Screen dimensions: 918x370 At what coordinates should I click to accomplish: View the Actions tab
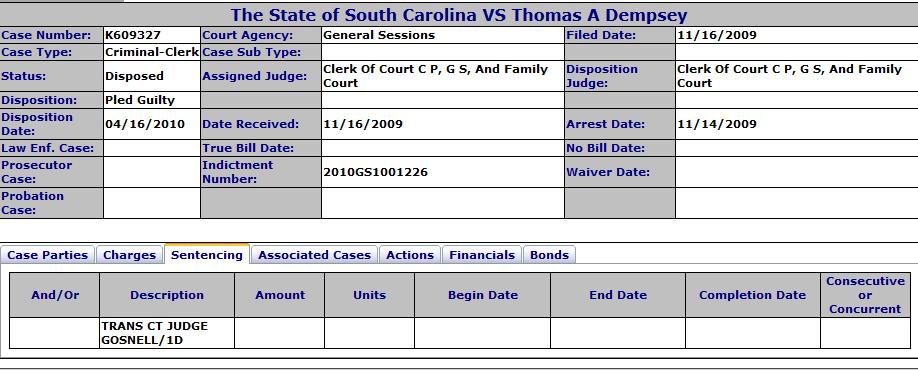tap(410, 255)
